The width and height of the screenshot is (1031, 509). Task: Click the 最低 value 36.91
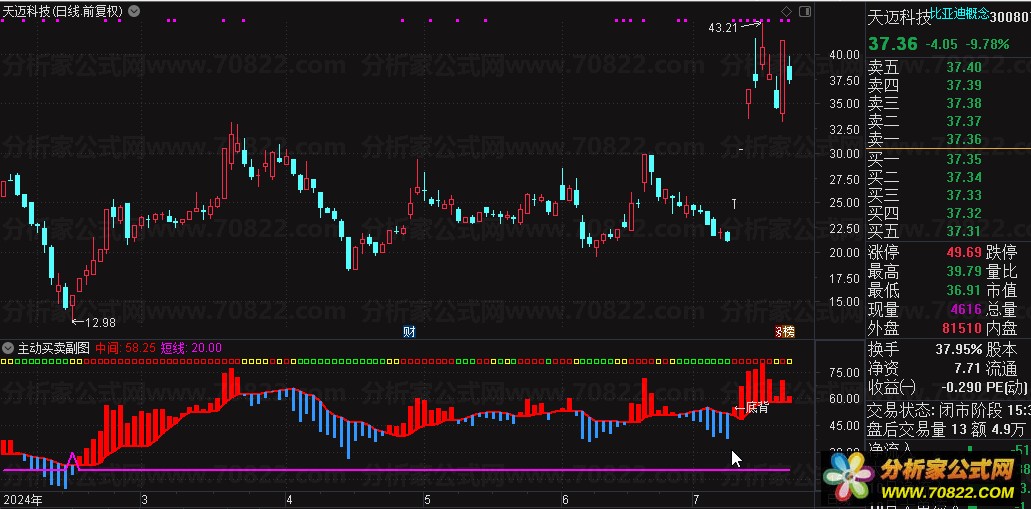coord(964,290)
